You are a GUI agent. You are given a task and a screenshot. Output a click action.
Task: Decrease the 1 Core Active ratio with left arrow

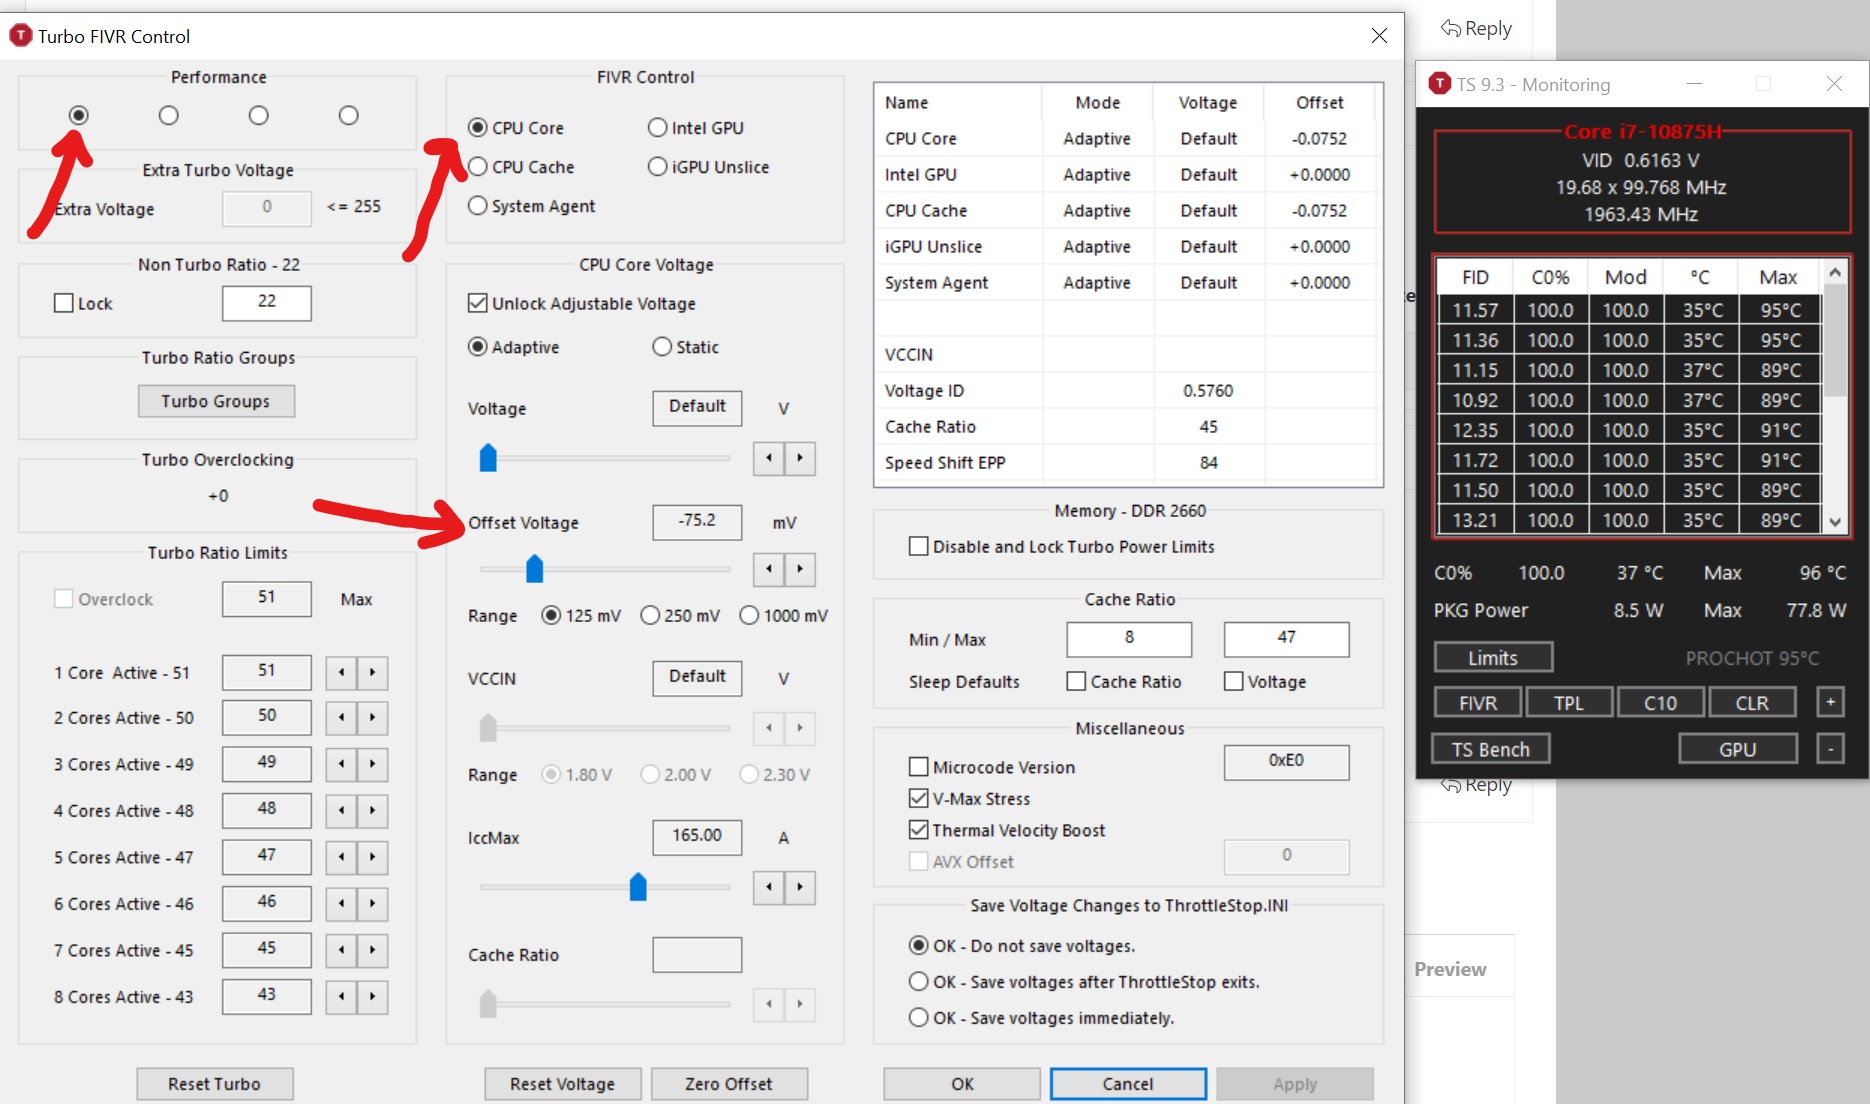click(341, 672)
